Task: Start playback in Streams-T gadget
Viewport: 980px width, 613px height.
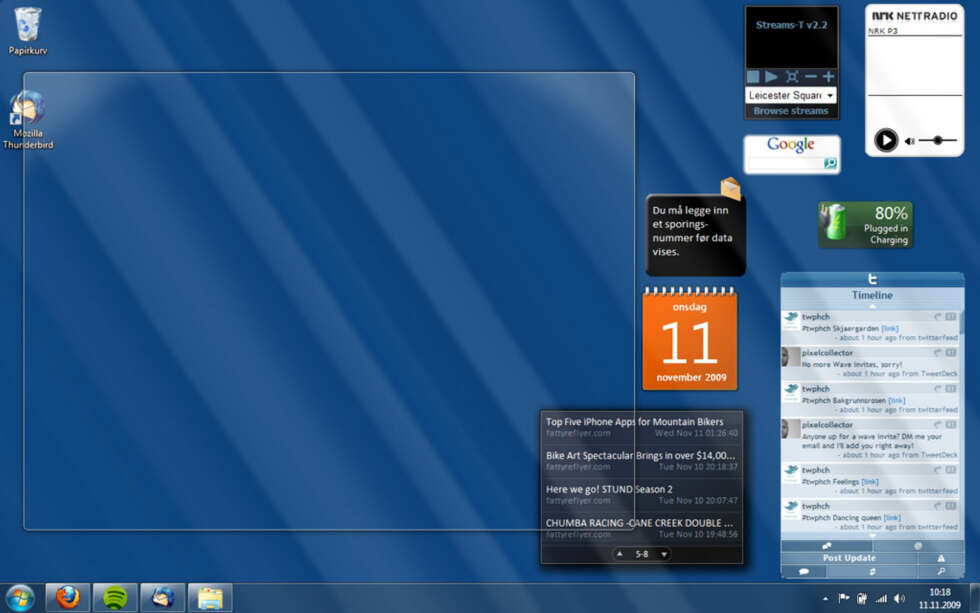Action: (772, 76)
